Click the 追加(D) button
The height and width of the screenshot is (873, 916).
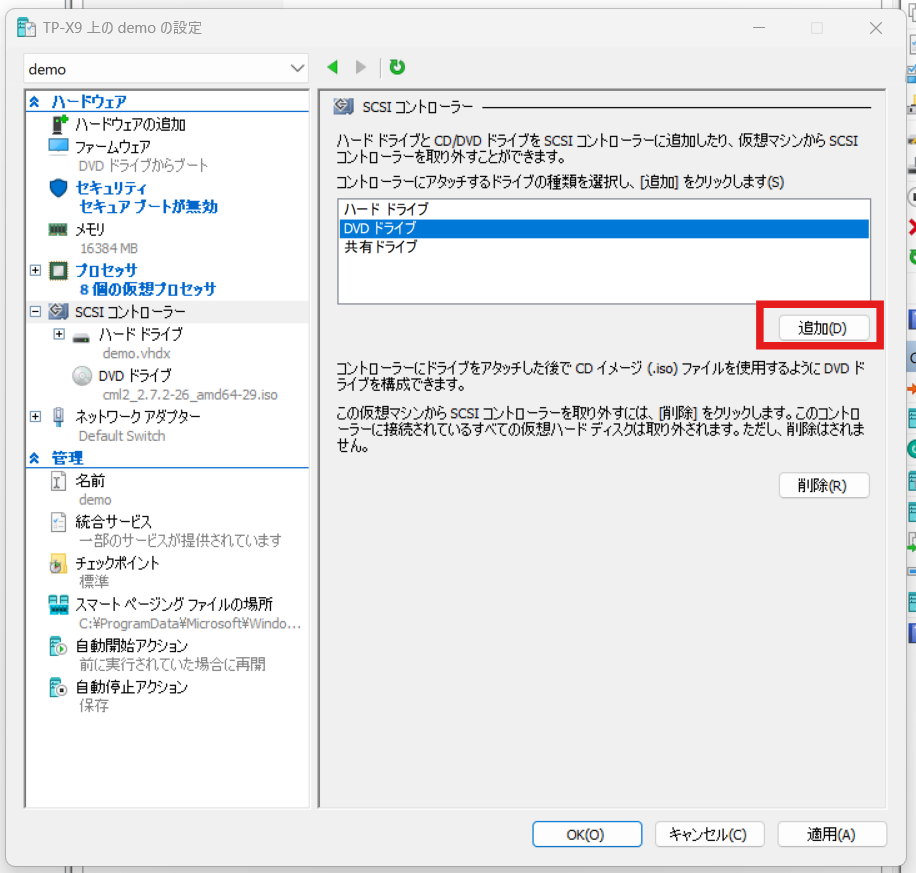point(824,328)
